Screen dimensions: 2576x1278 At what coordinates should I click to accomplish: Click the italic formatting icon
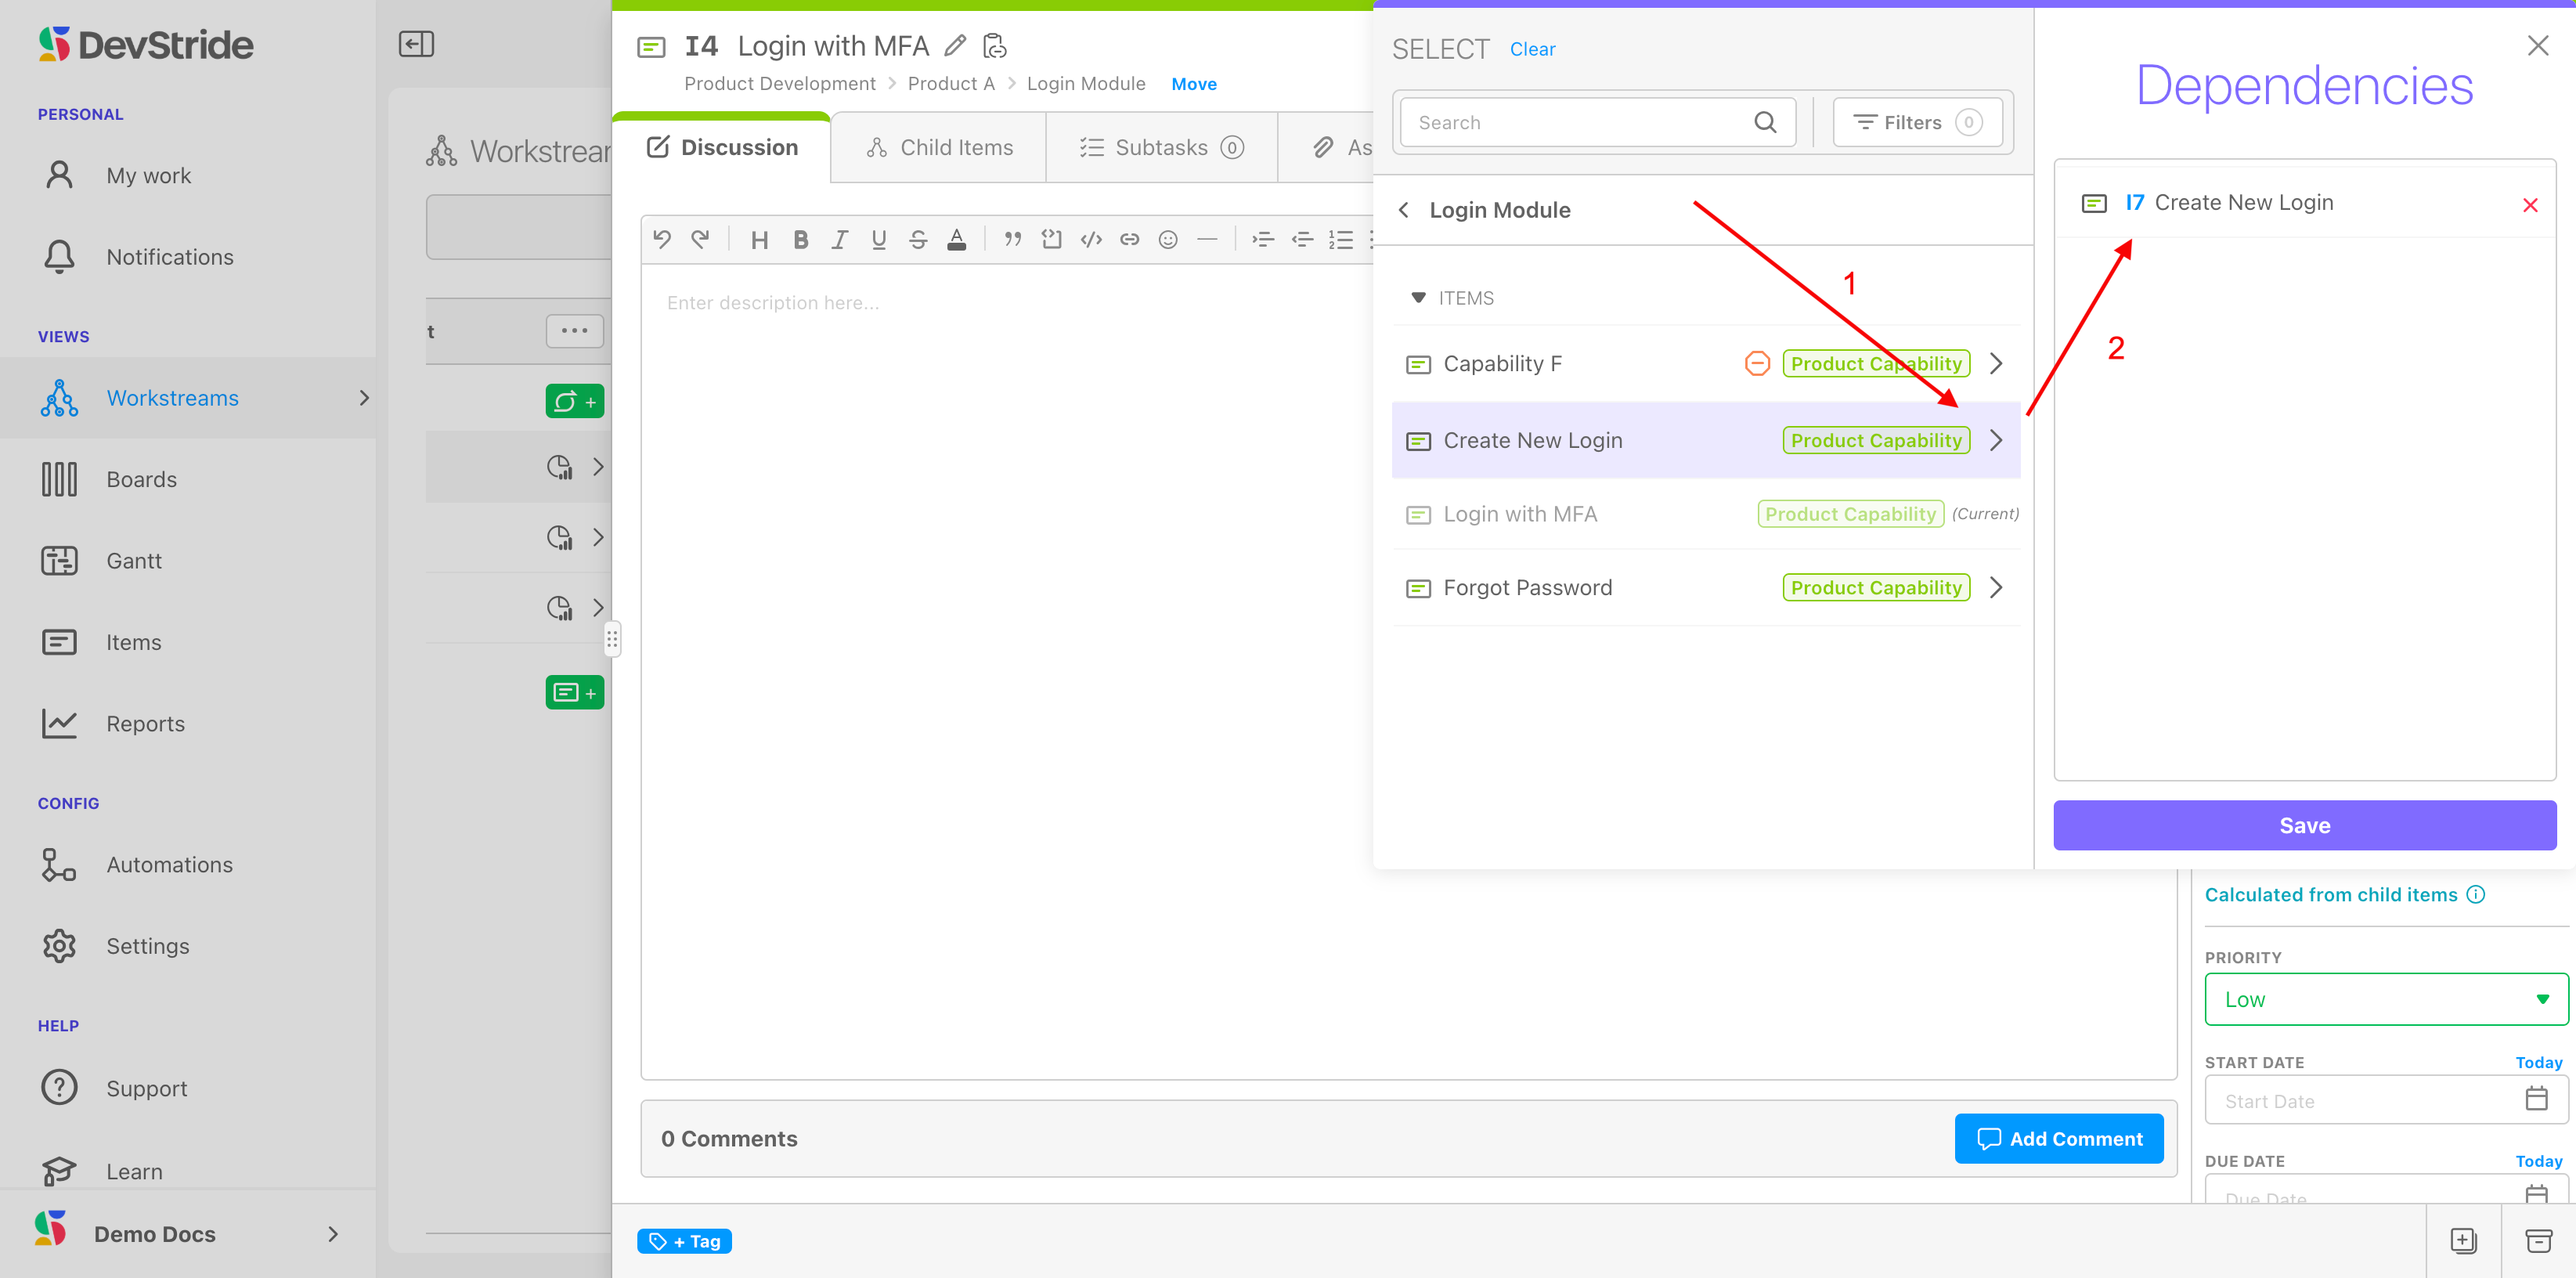click(x=839, y=240)
